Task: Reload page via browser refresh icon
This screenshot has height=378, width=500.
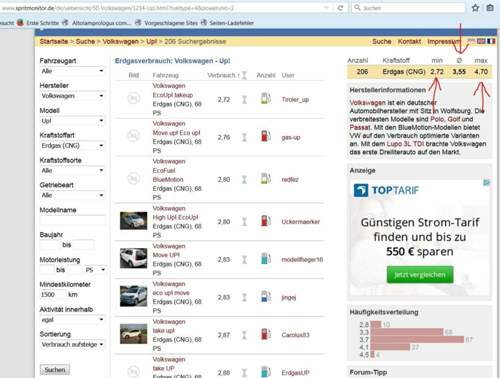Action: click(340, 8)
